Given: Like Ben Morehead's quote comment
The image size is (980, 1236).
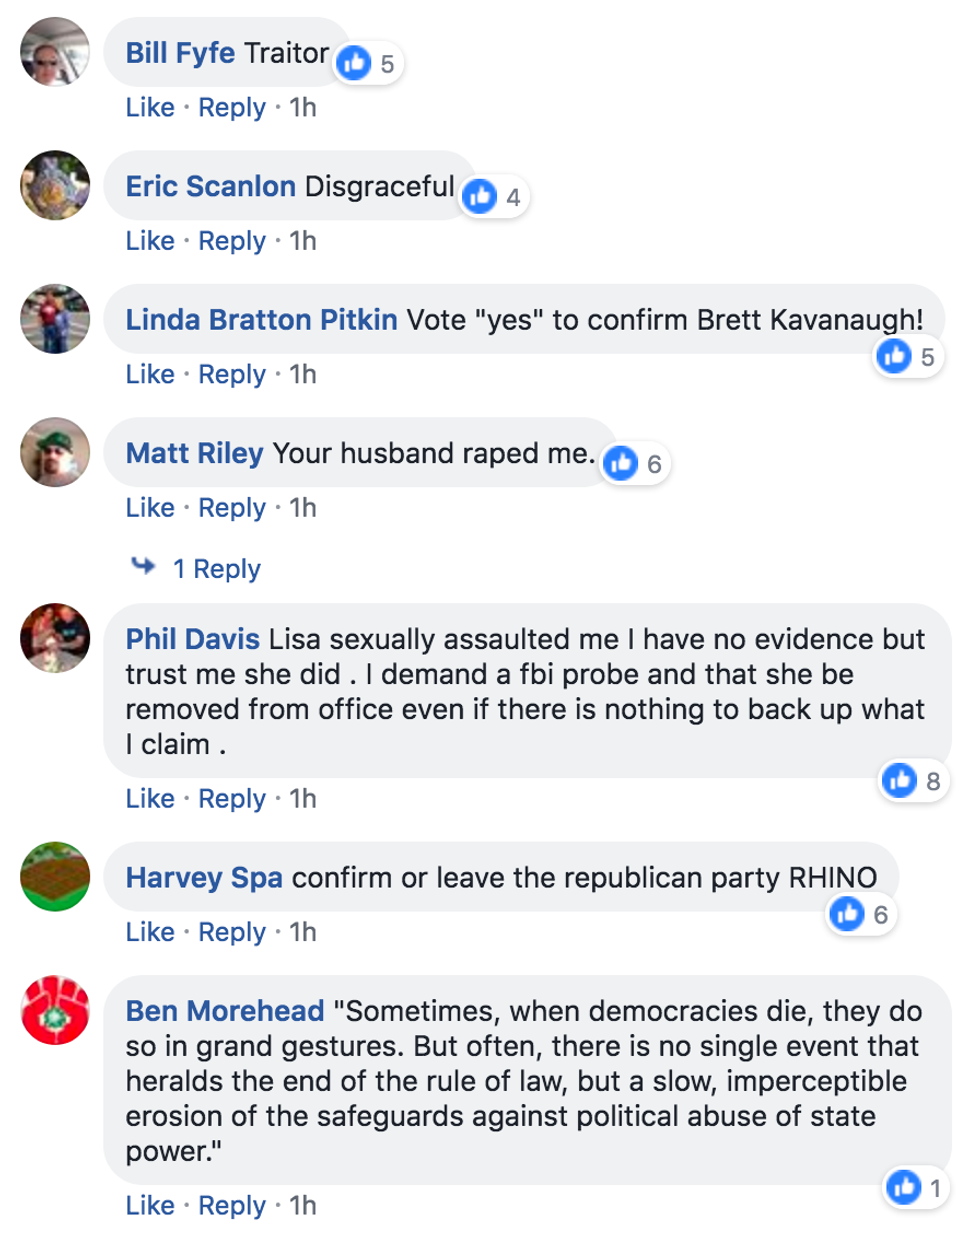Looking at the screenshot, I should point(149,1205).
